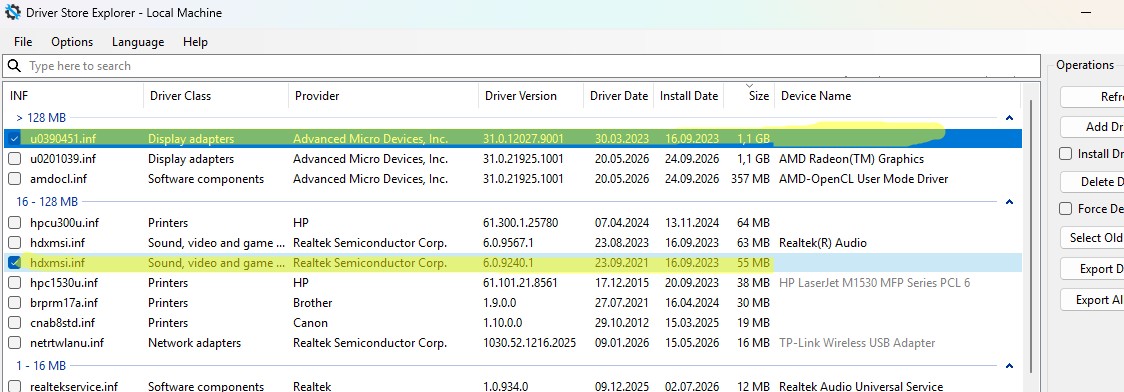Open the Language menu

click(x=138, y=42)
